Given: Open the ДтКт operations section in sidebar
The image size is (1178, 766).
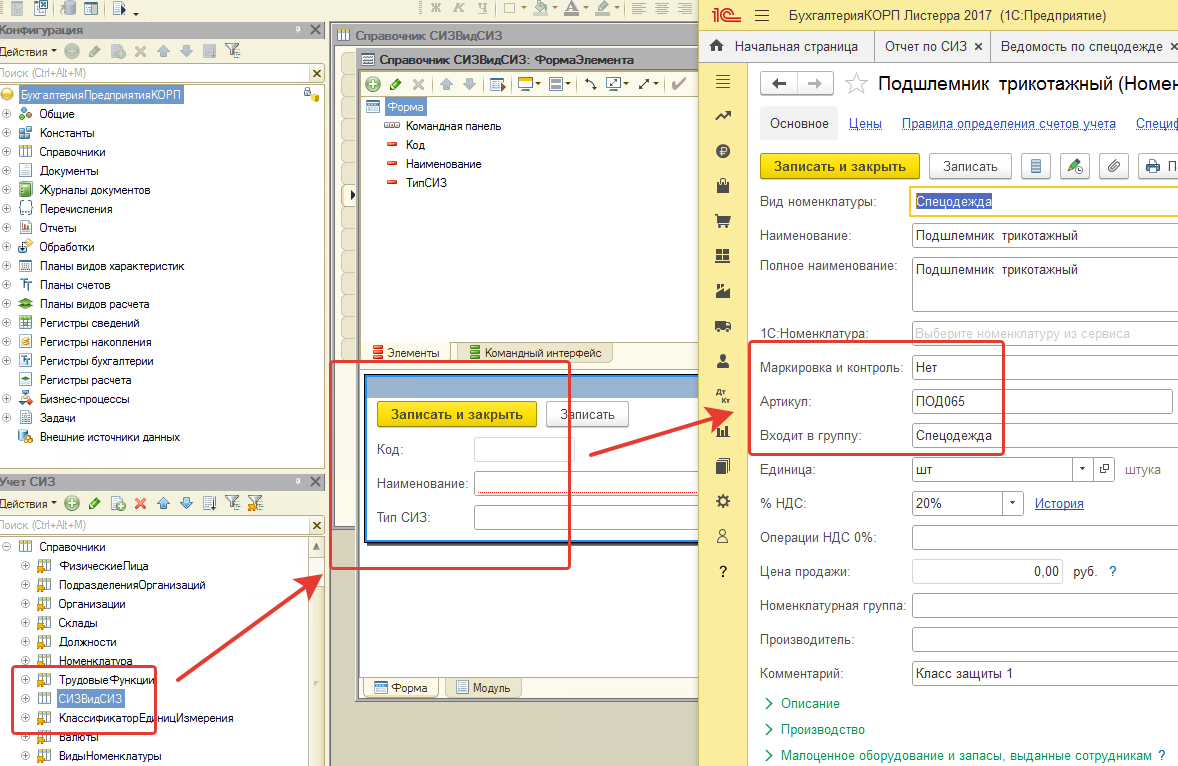Looking at the screenshot, I should click(723, 396).
